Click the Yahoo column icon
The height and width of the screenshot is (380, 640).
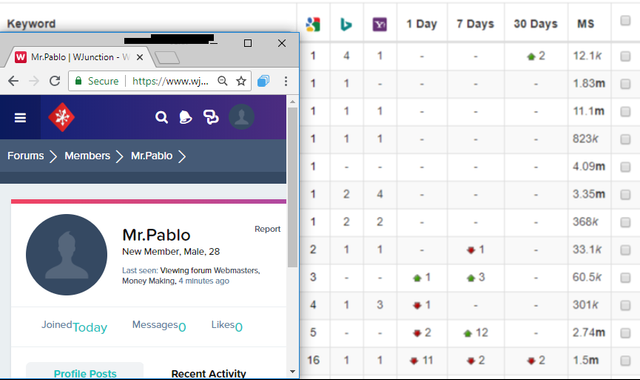[380, 24]
